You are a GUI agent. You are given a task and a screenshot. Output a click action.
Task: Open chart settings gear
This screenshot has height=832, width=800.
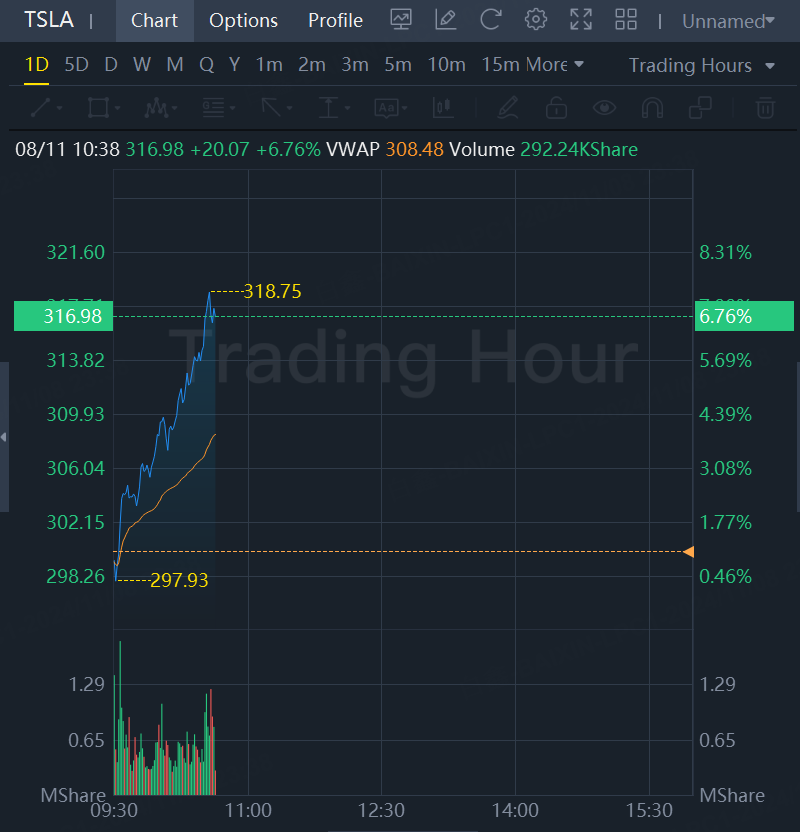click(536, 20)
